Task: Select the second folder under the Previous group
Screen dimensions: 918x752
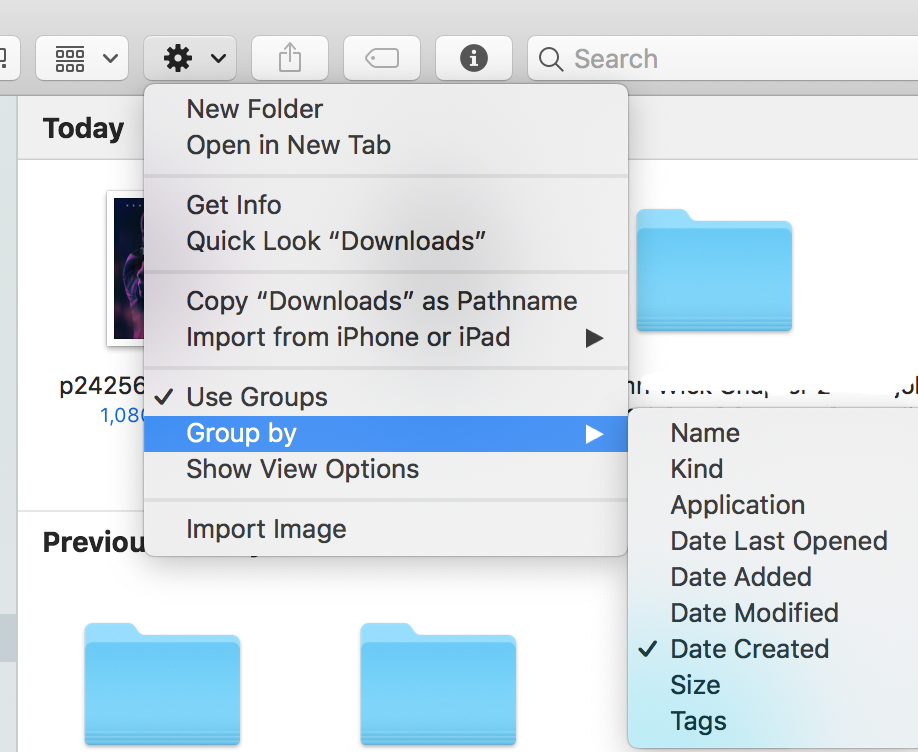Action: pyautogui.click(x=438, y=684)
